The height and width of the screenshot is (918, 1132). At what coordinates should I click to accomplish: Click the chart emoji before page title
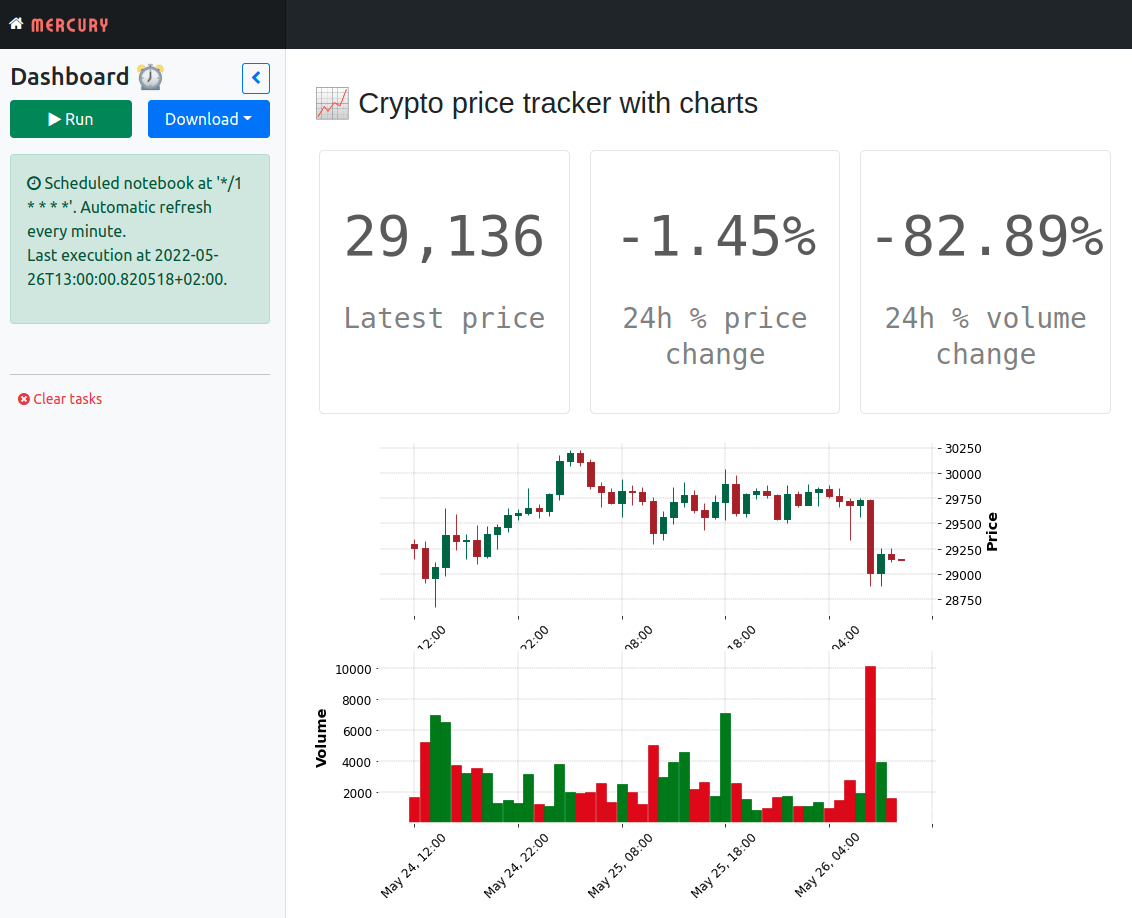tap(332, 103)
